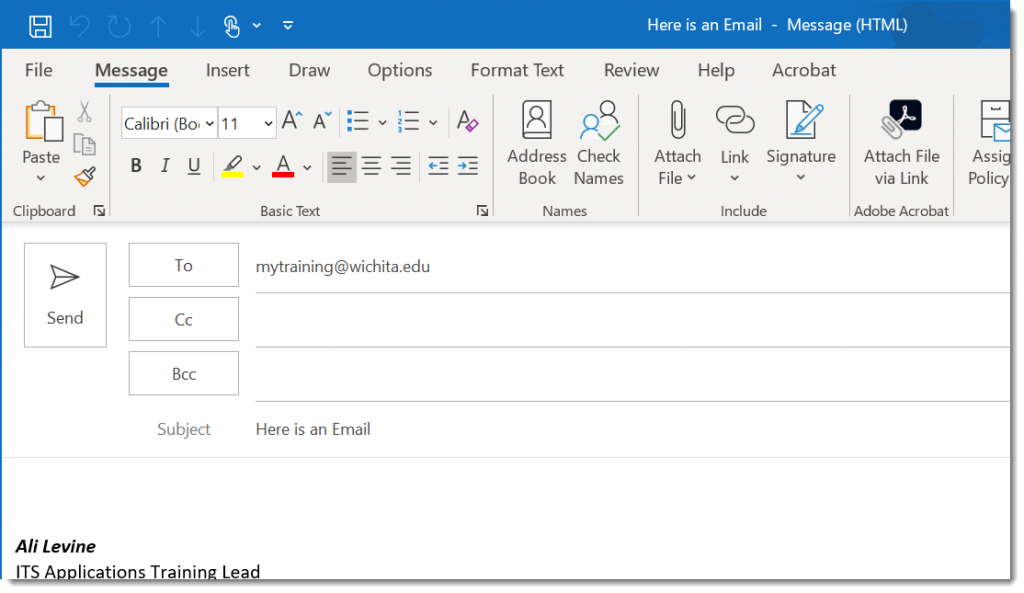Open the Acrobat ribbon tab

tap(803, 70)
